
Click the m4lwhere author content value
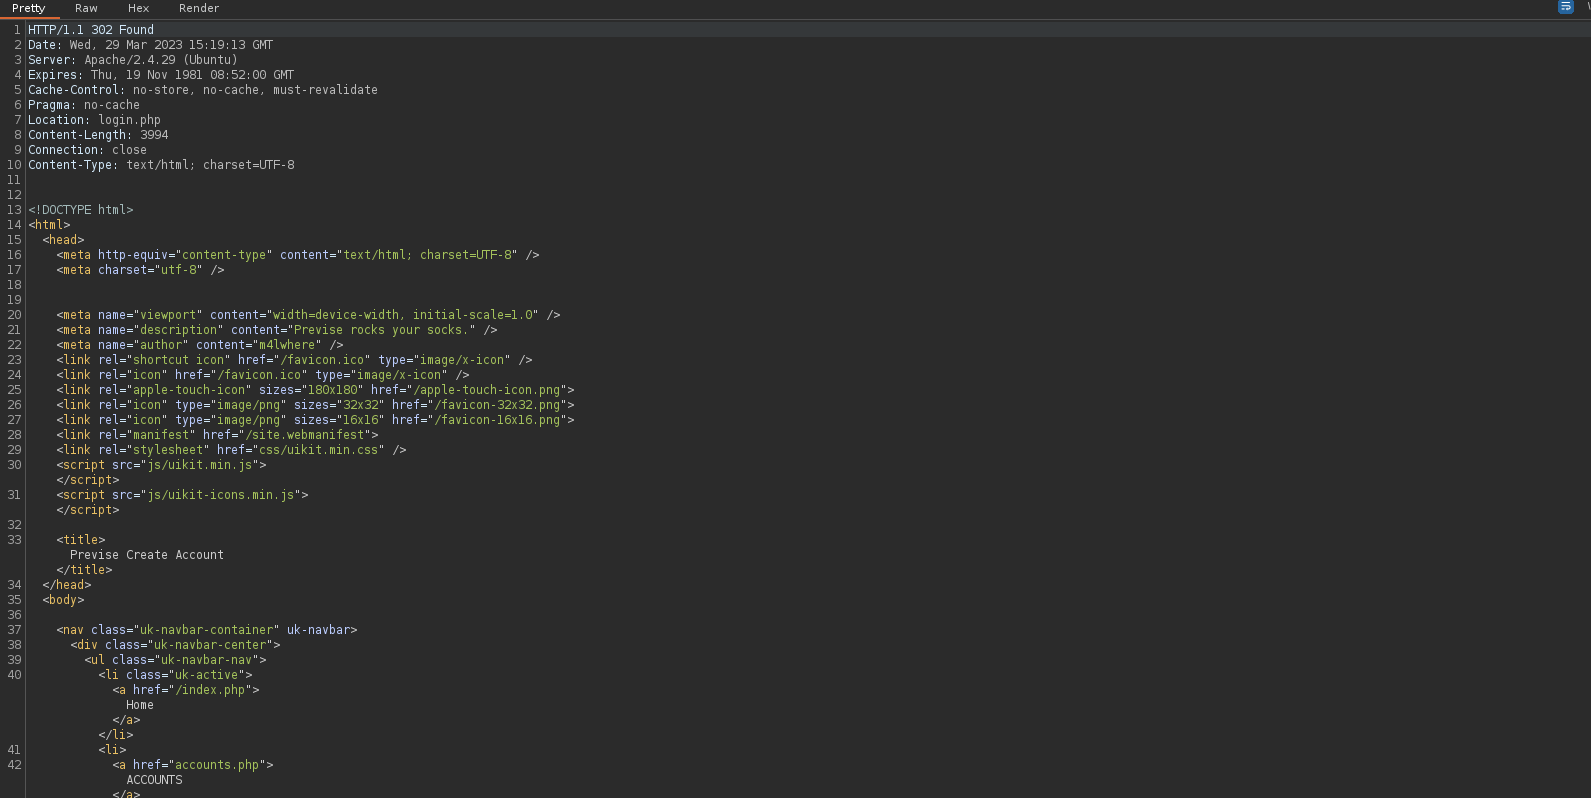click(x=290, y=345)
